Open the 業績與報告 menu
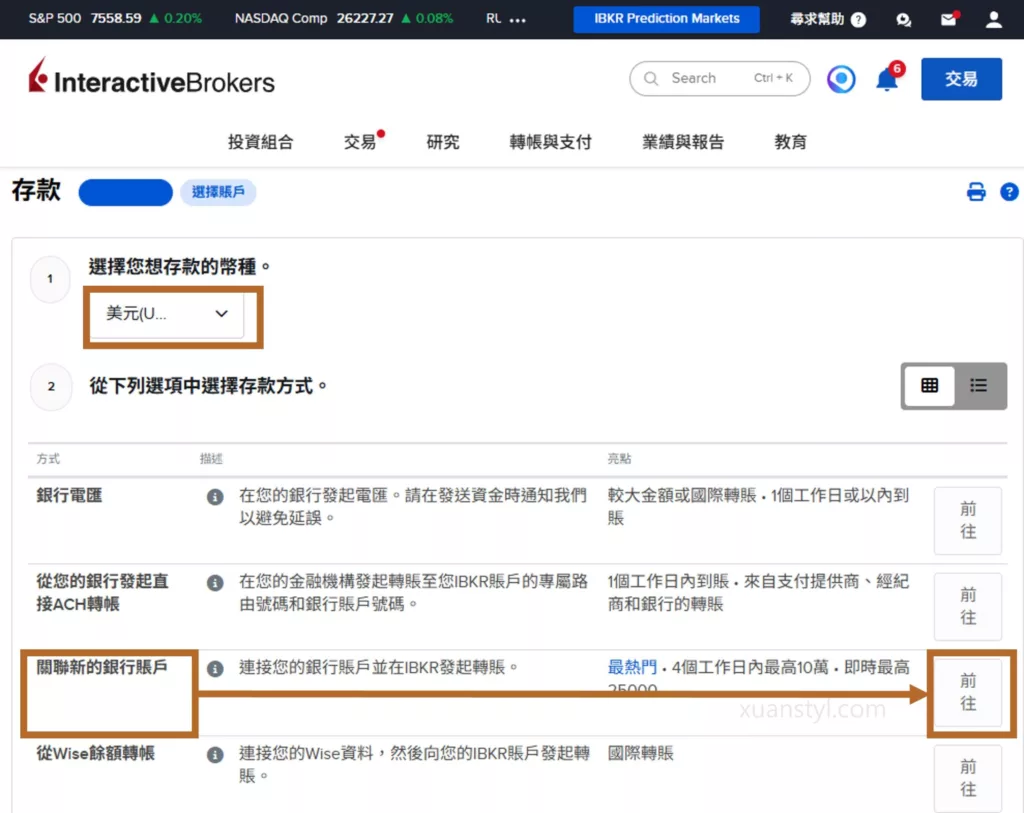 tap(683, 142)
